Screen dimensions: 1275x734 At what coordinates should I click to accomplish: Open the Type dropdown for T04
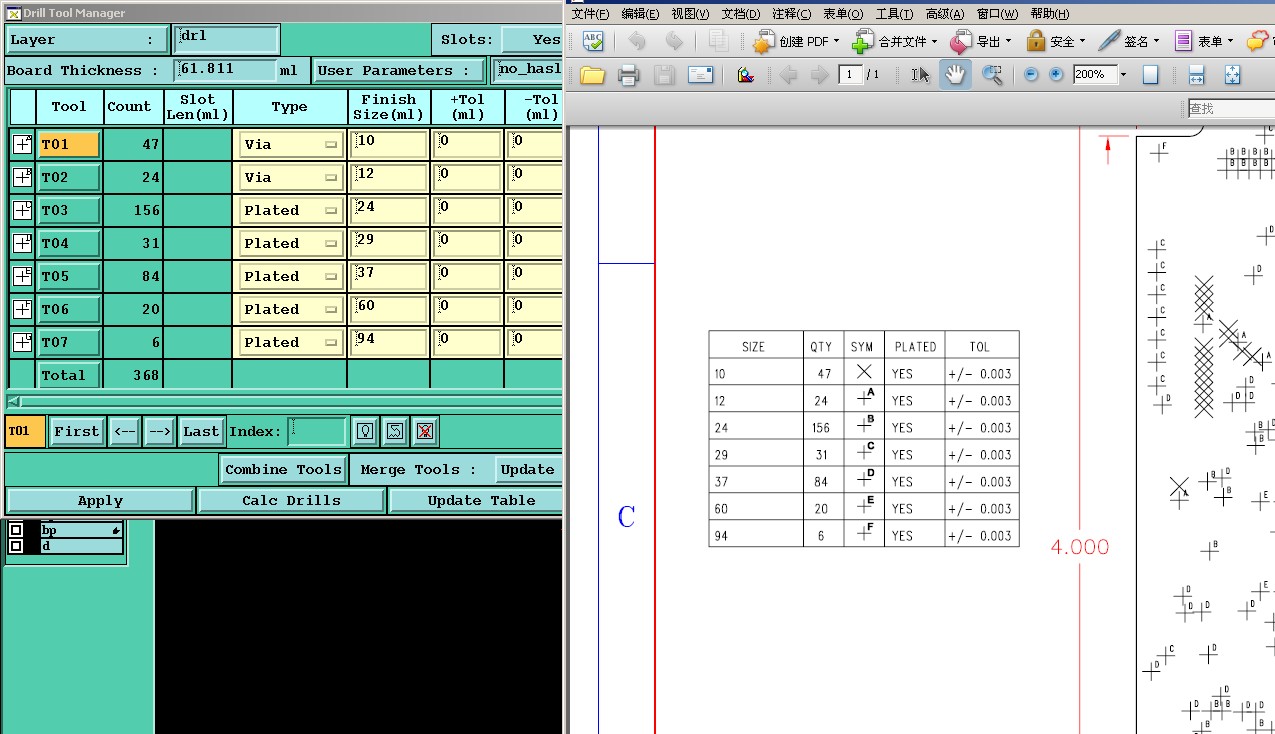[290, 243]
